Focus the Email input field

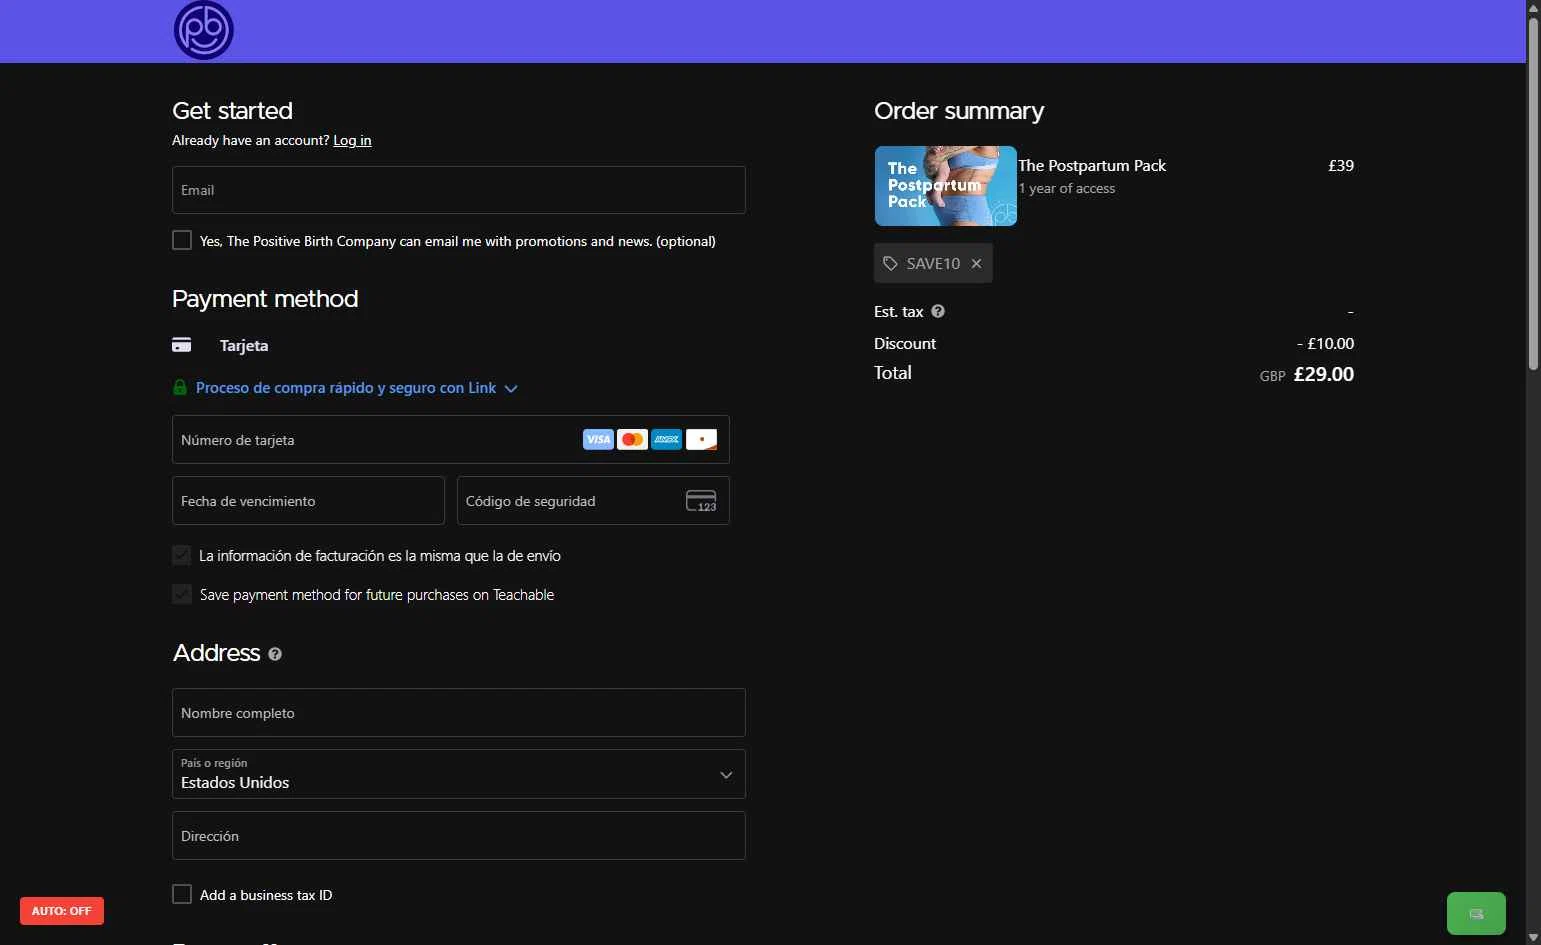point(459,190)
